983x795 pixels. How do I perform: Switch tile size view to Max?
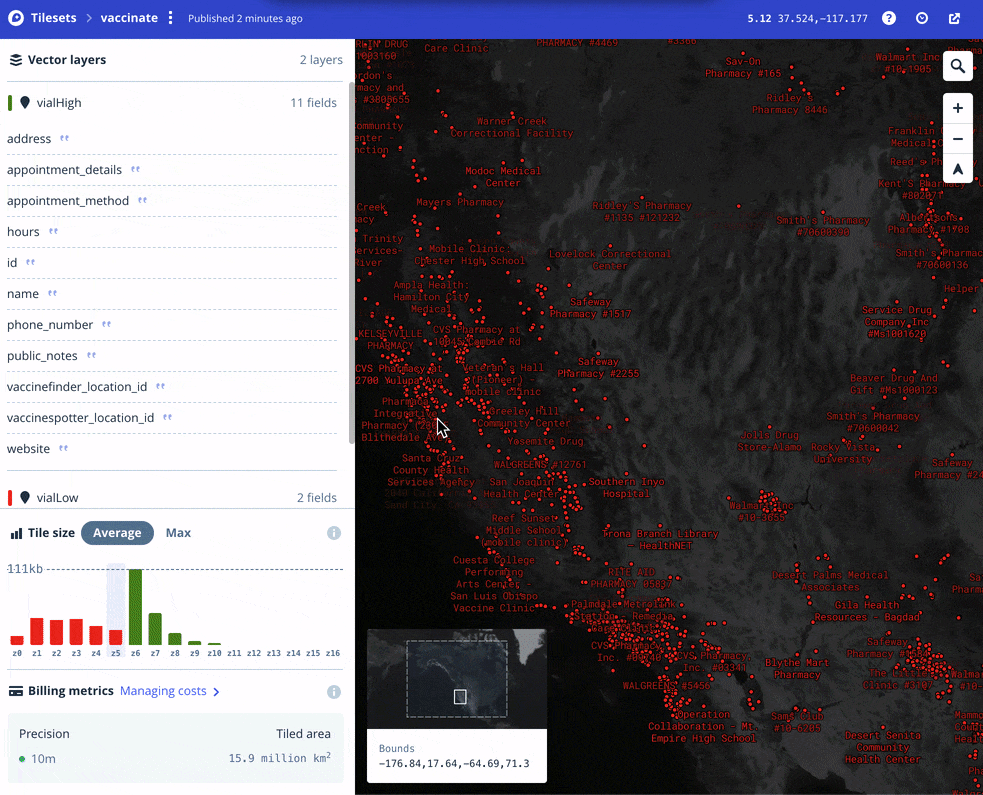pos(178,533)
